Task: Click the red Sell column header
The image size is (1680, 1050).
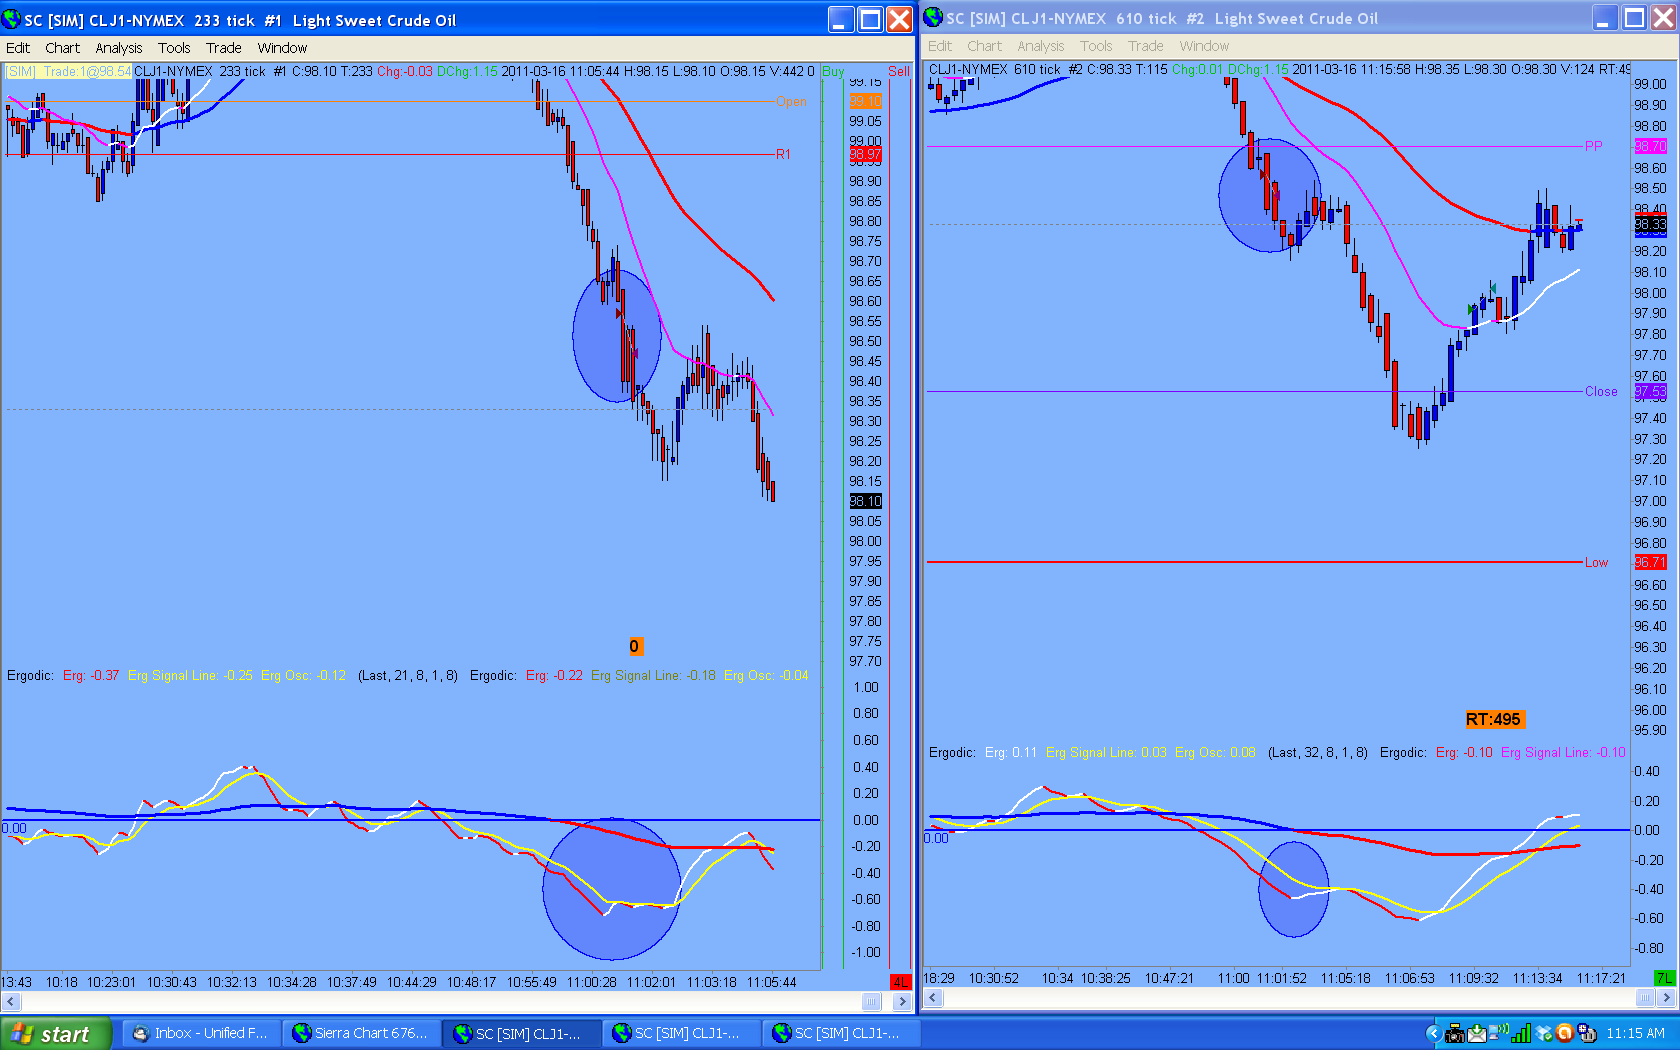Action: coord(899,72)
